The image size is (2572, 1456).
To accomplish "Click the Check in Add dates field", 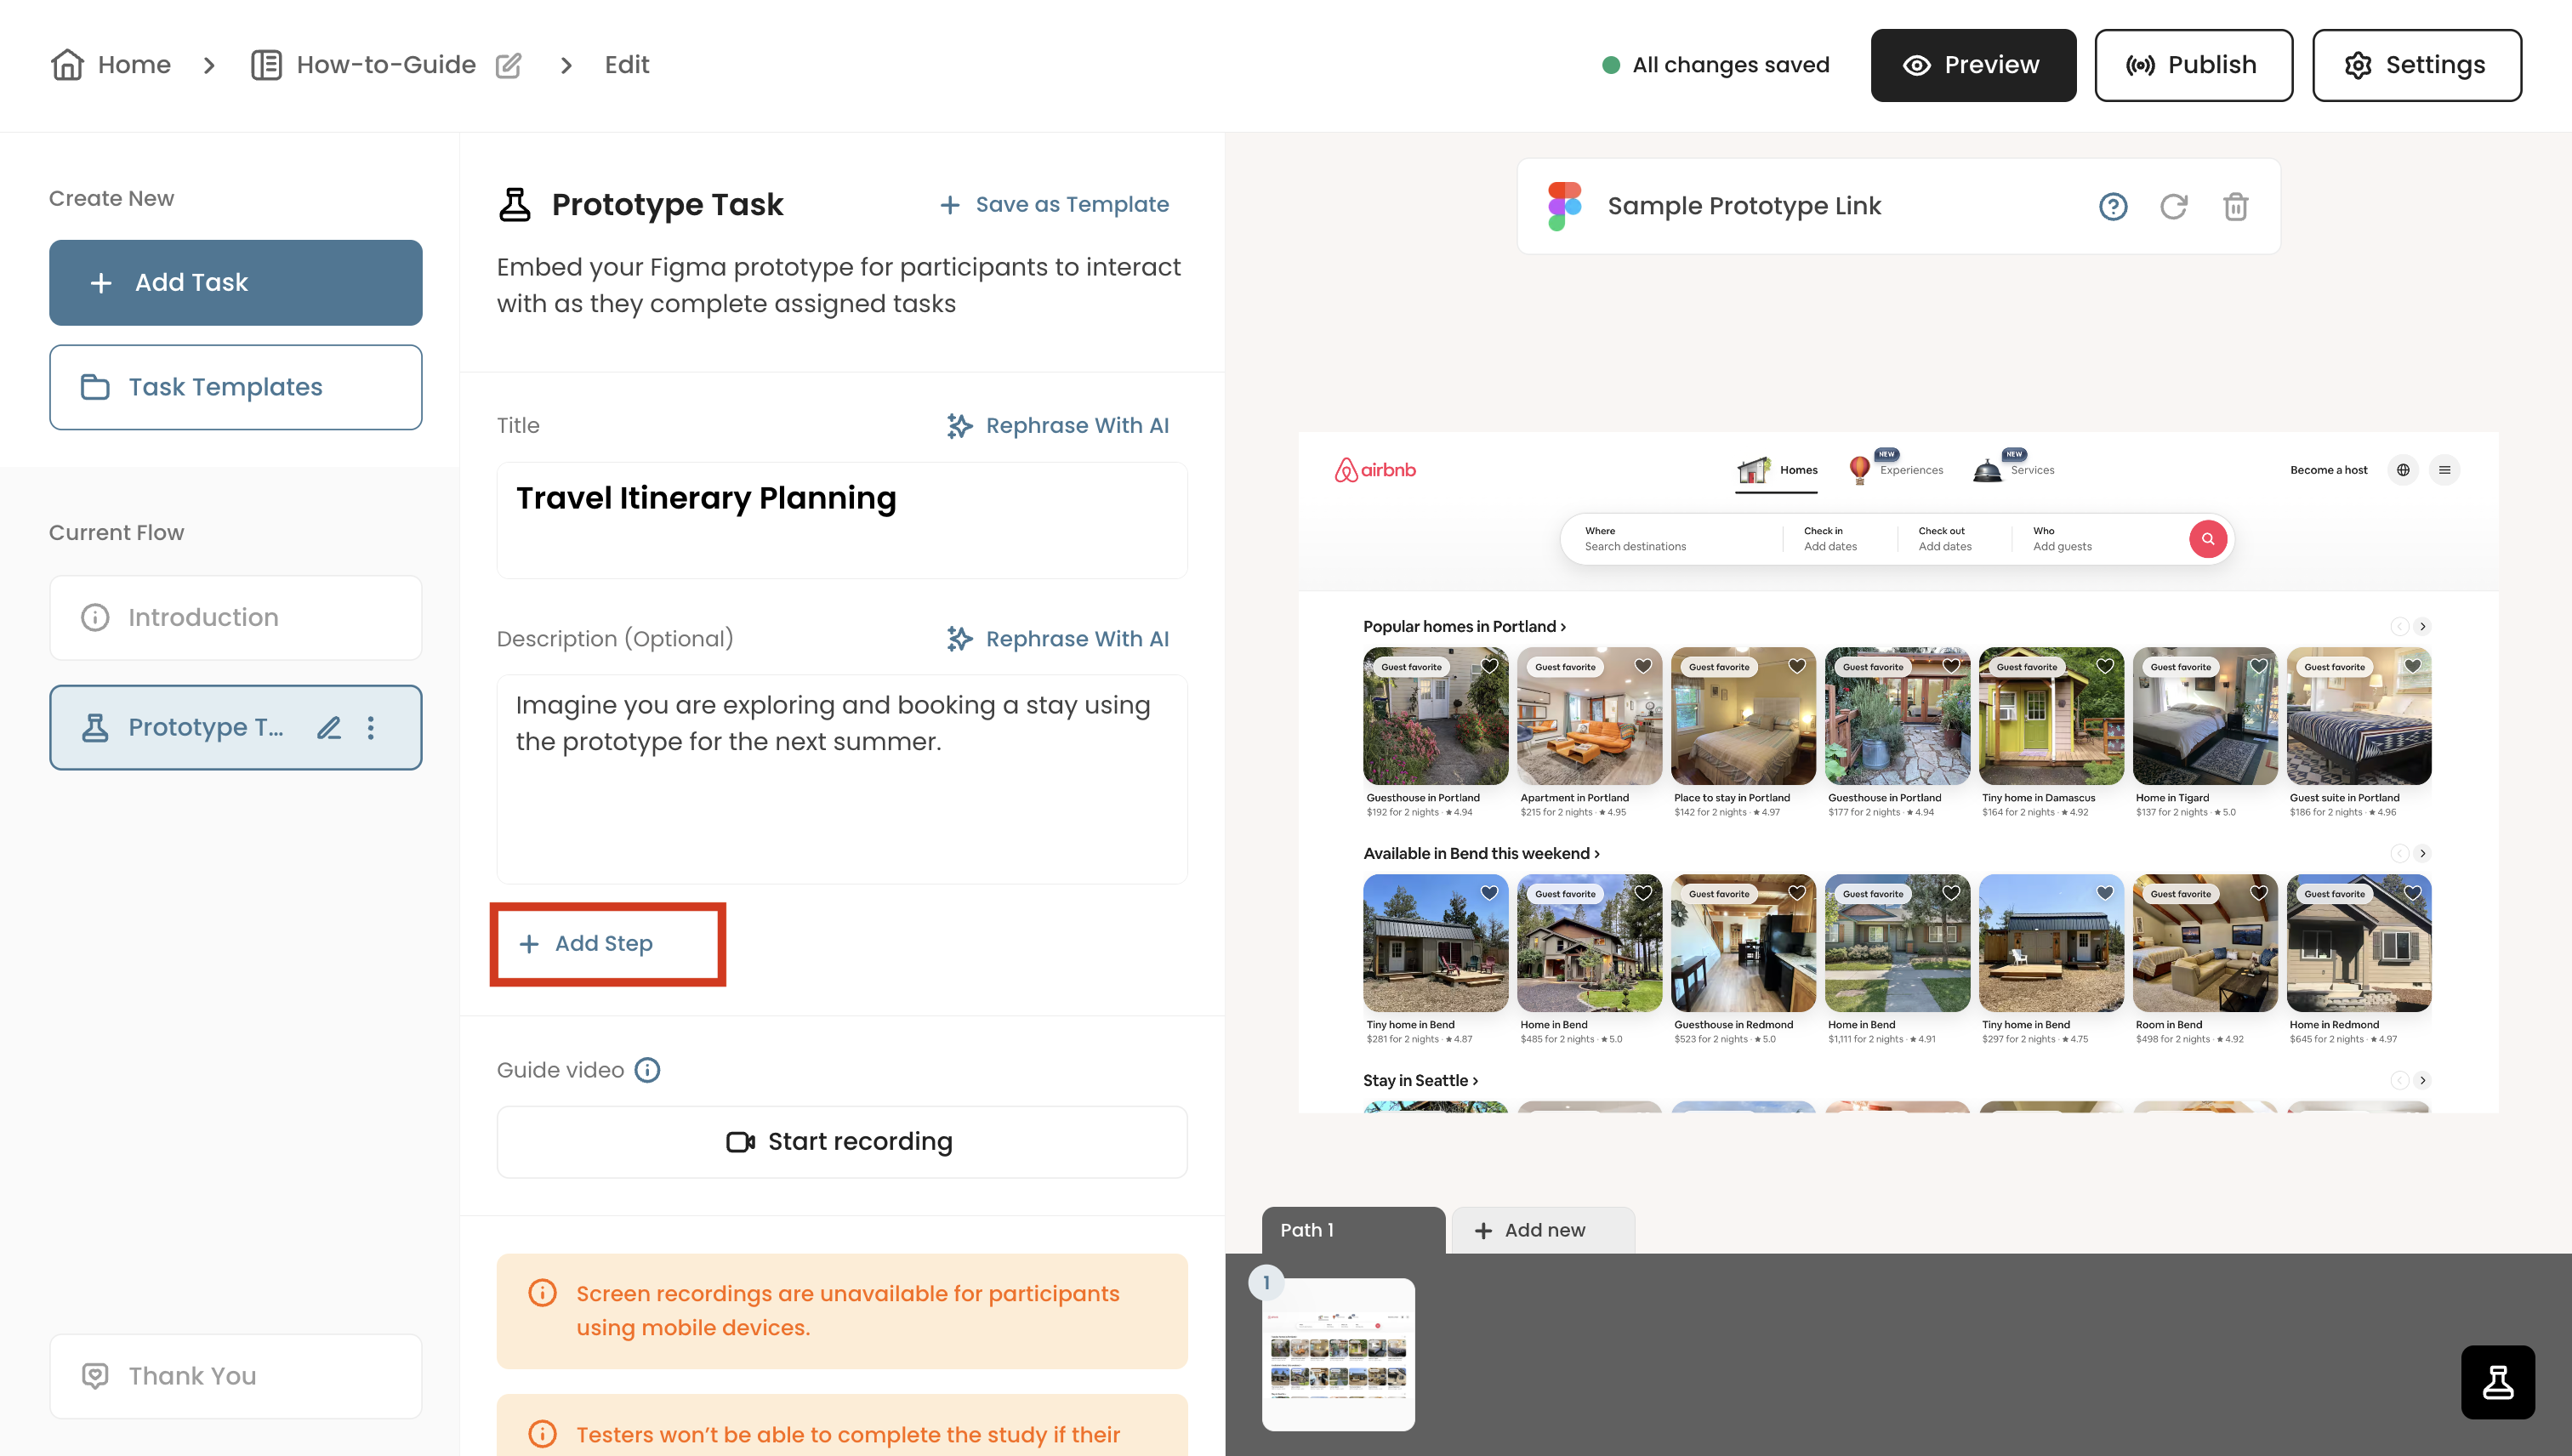I will (1839, 539).
